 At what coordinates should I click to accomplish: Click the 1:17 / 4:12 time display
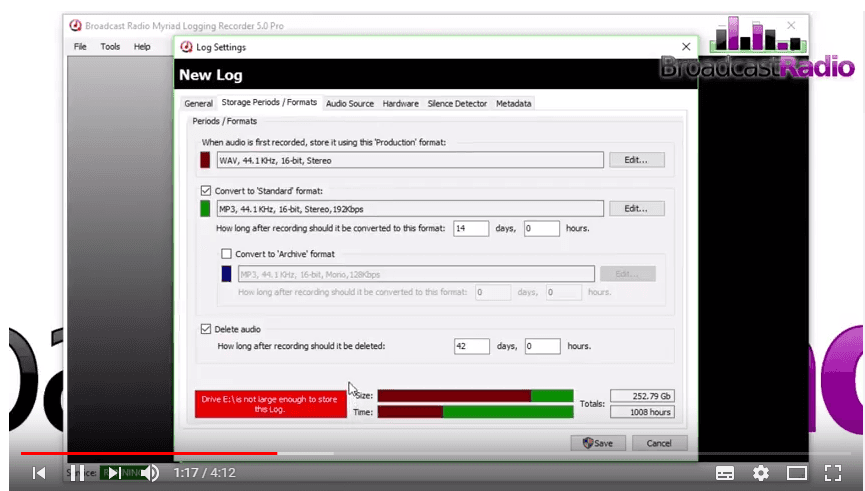point(205,473)
